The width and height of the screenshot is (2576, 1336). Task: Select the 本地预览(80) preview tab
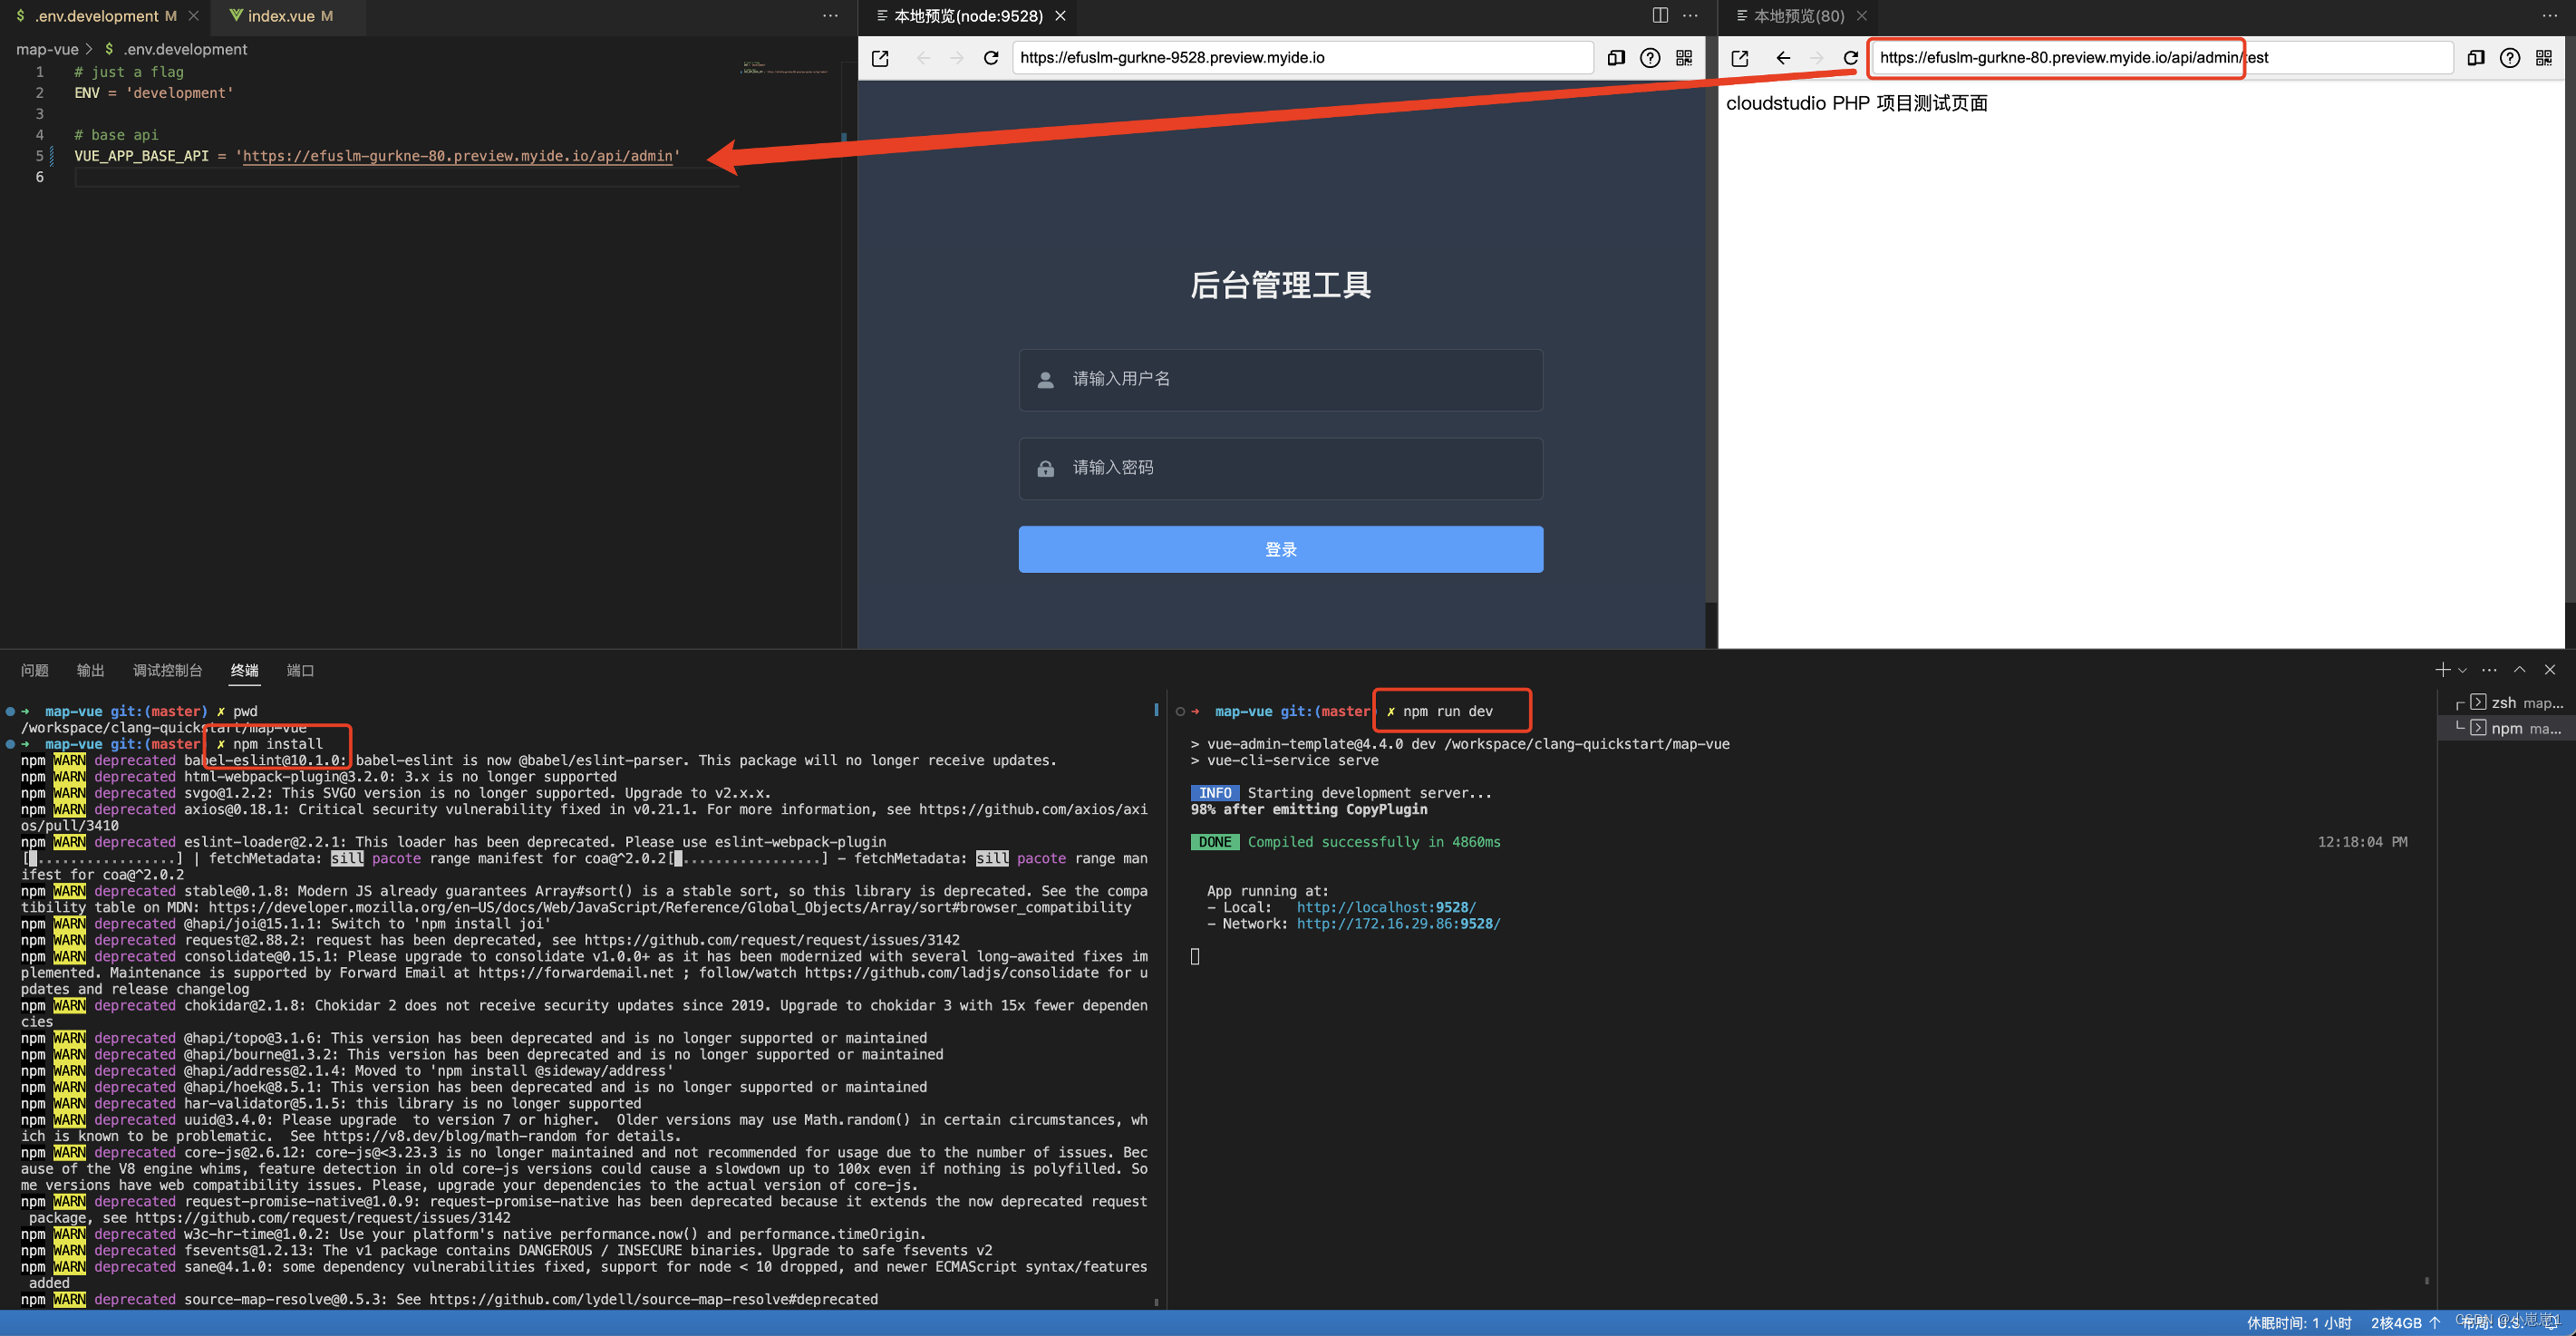coord(1798,16)
